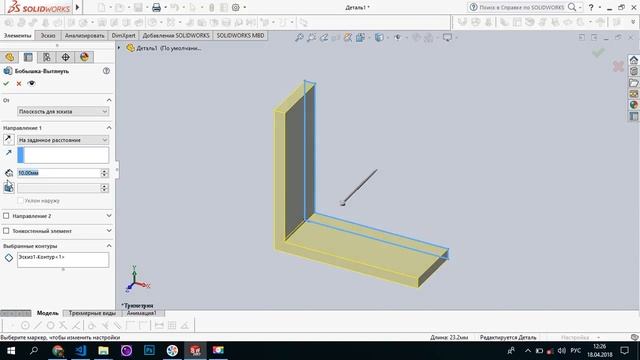This screenshot has height=360, width=640.
Task: Switch to the Эскиз tab
Action: tap(48, 36)
